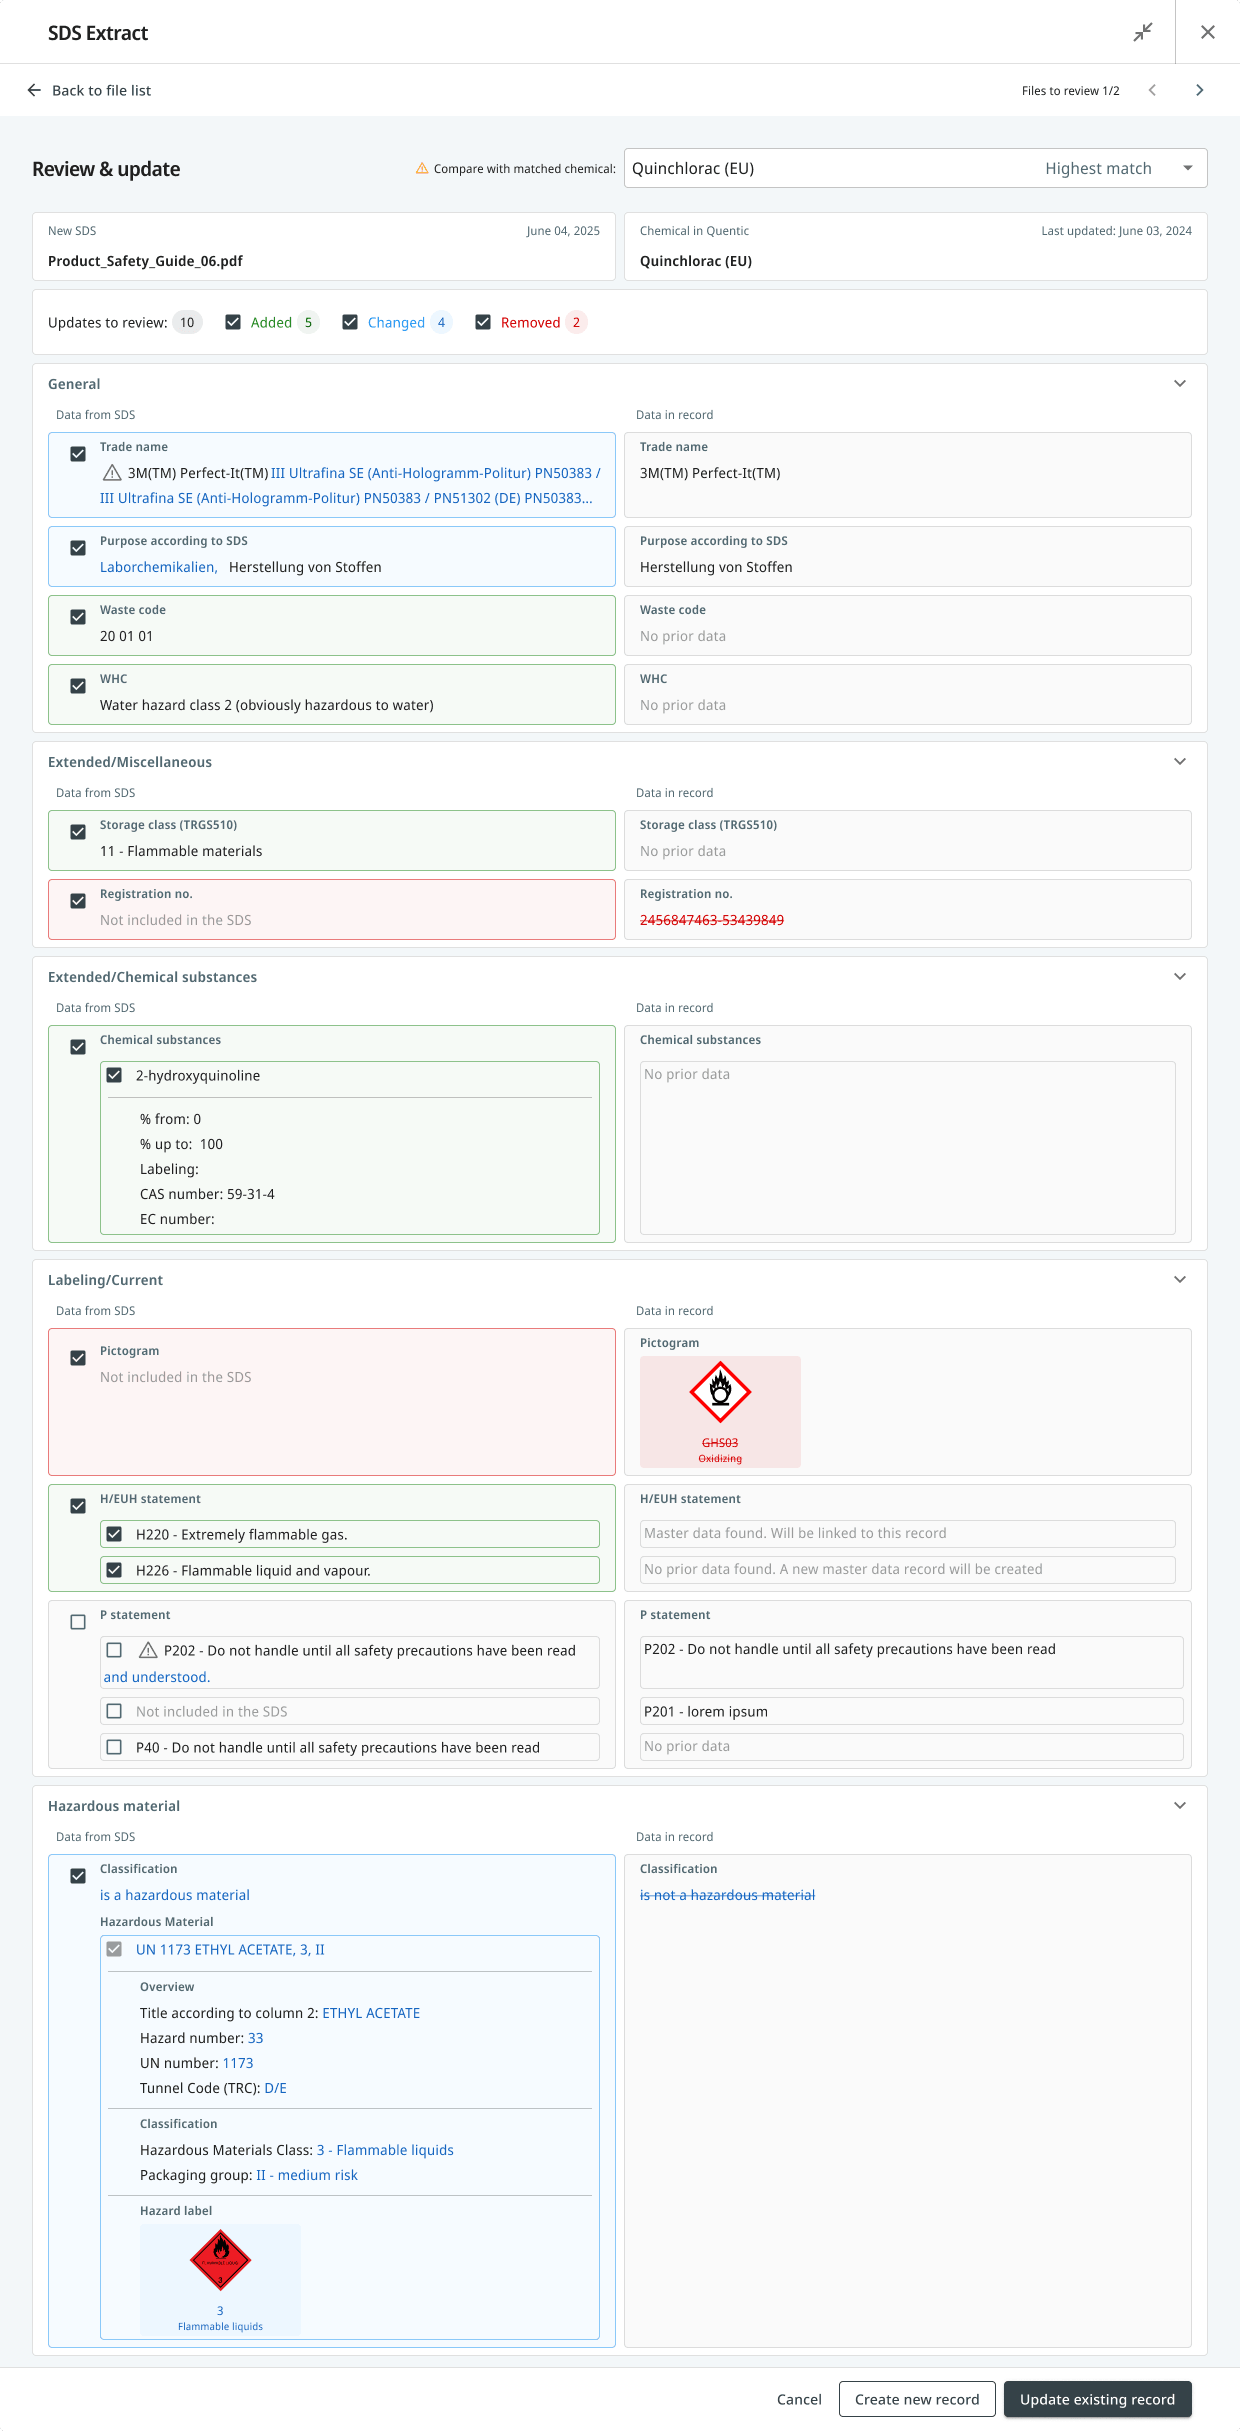Uncheck the Chemical substances update checkbox
This screenshot has width=1240, height=2431.
tap(78, 1047)
